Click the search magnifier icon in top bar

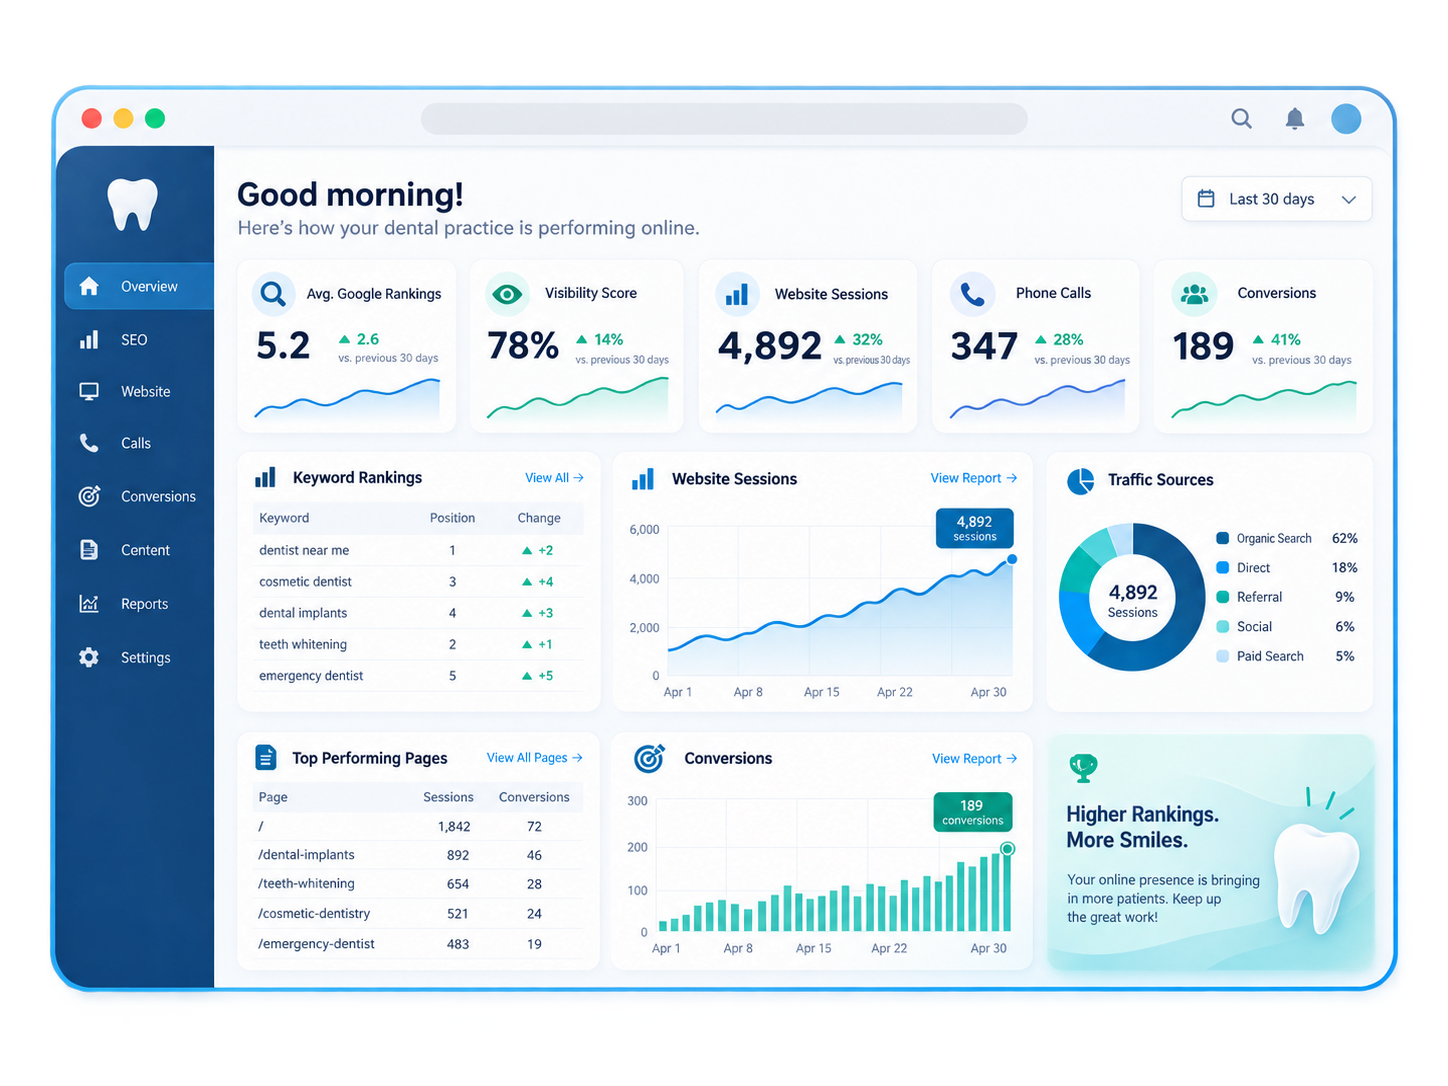coord(1241,119)
